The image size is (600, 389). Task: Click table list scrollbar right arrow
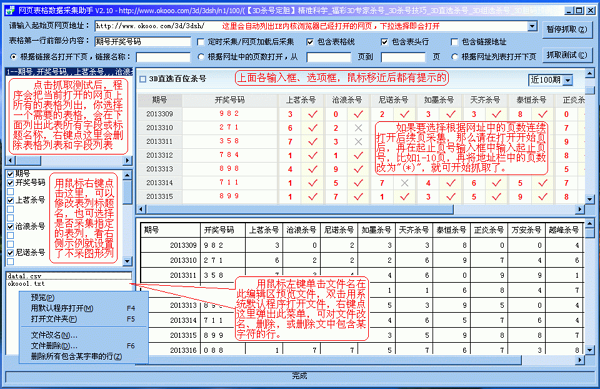tap(128, 161)
